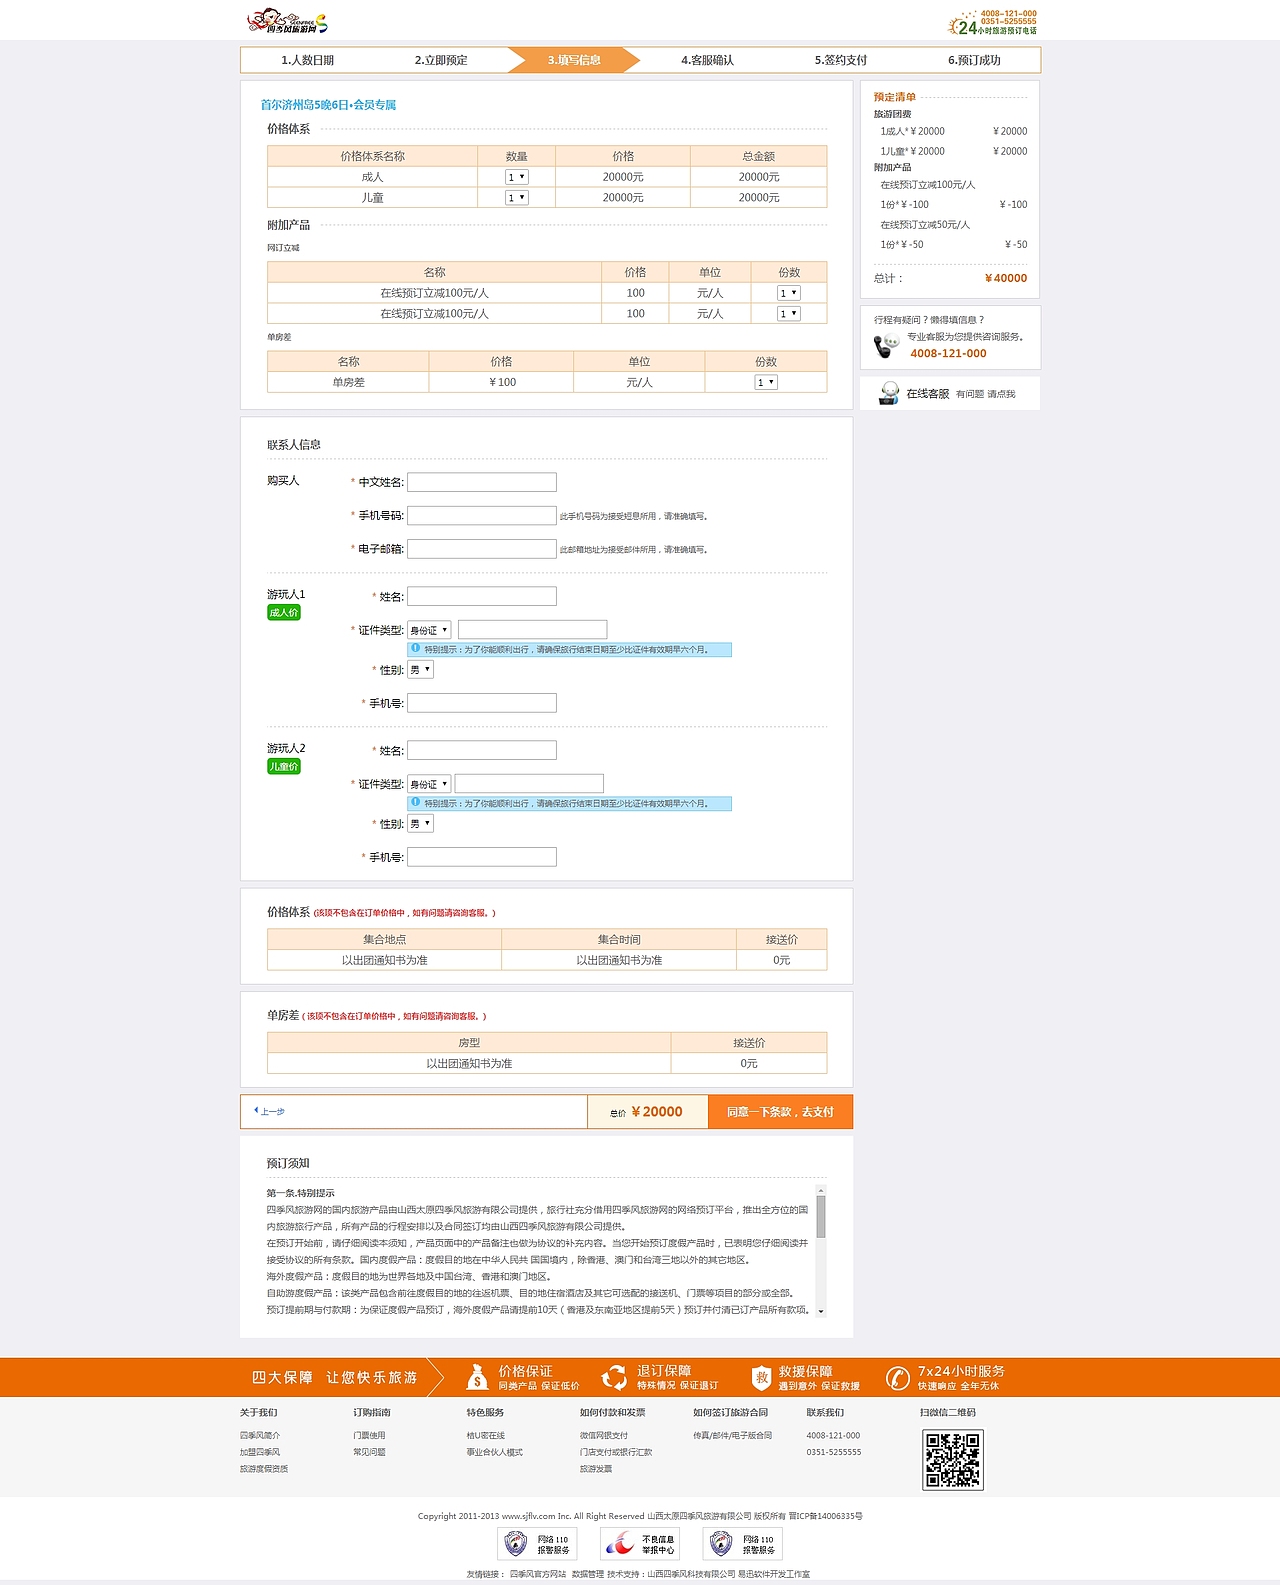
Task: Click the telephone icon beside 4008-121-000
Action: pyautogui.click(x=886, y=346)
